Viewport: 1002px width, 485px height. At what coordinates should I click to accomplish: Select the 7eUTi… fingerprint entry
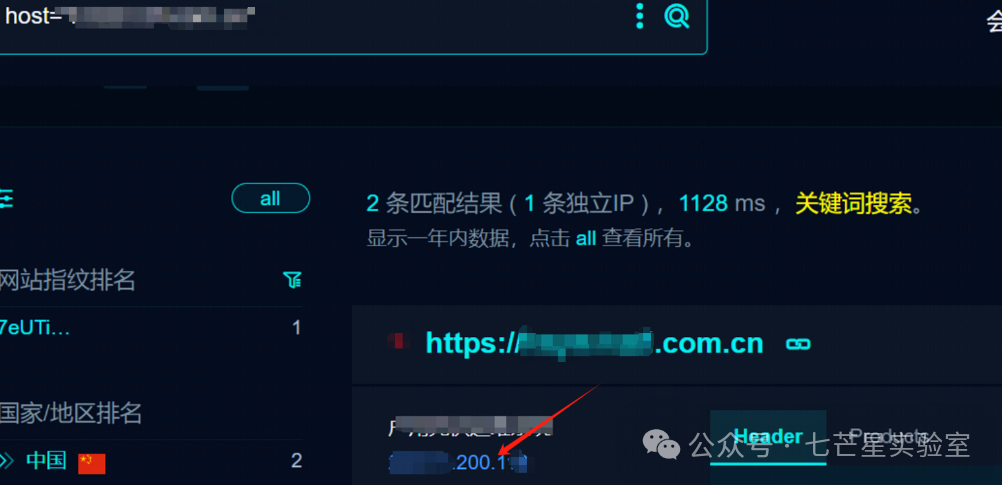(x=35, y=328)
